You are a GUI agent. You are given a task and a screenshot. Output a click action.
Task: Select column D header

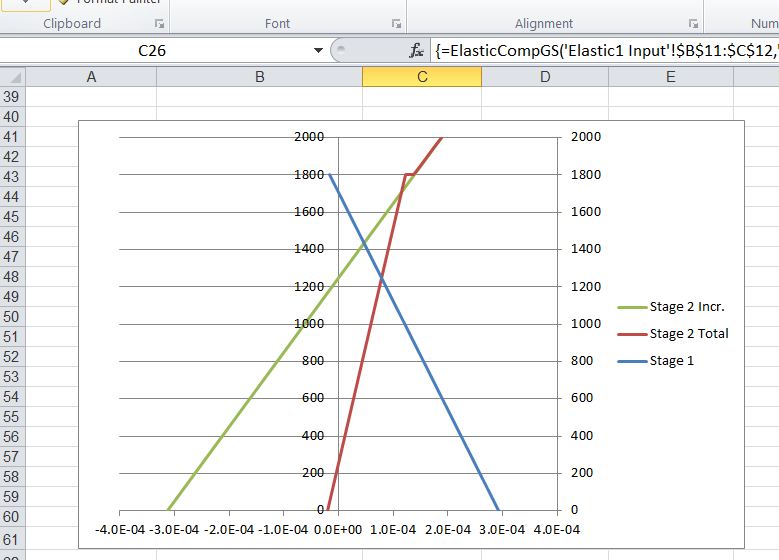(x=545, y=77)
